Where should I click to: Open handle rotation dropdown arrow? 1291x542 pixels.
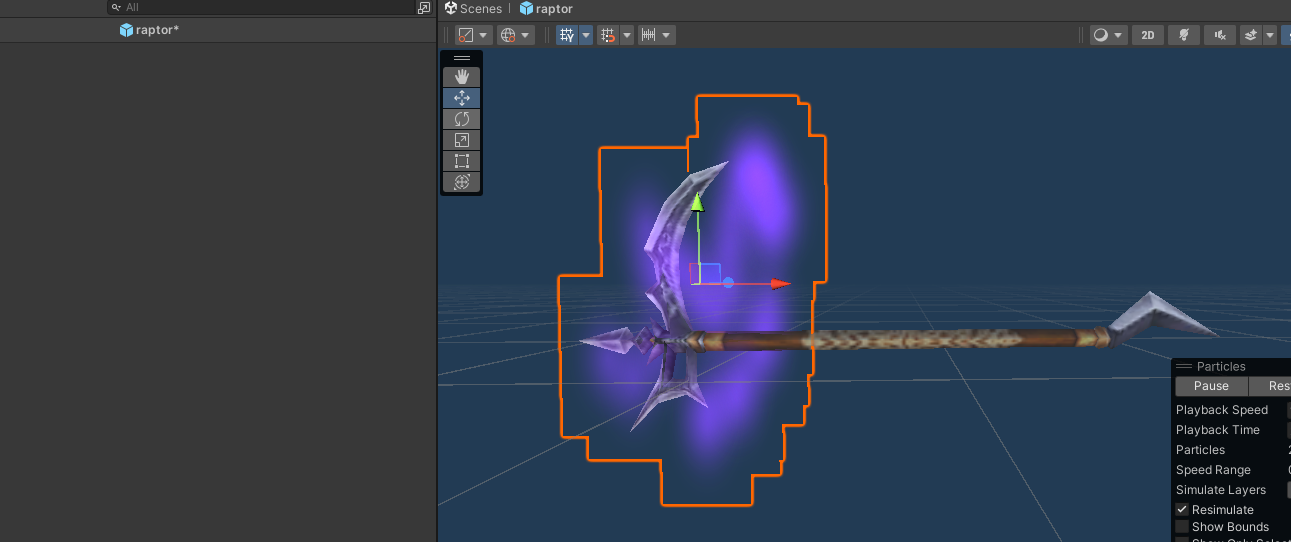pyautogui.click(x=527, y=35)
